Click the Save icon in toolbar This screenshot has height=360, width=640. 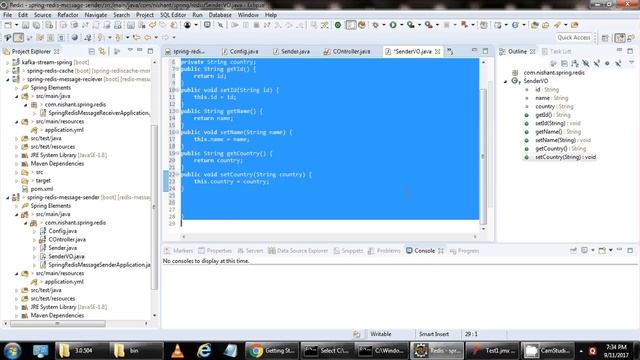point(25,25)
